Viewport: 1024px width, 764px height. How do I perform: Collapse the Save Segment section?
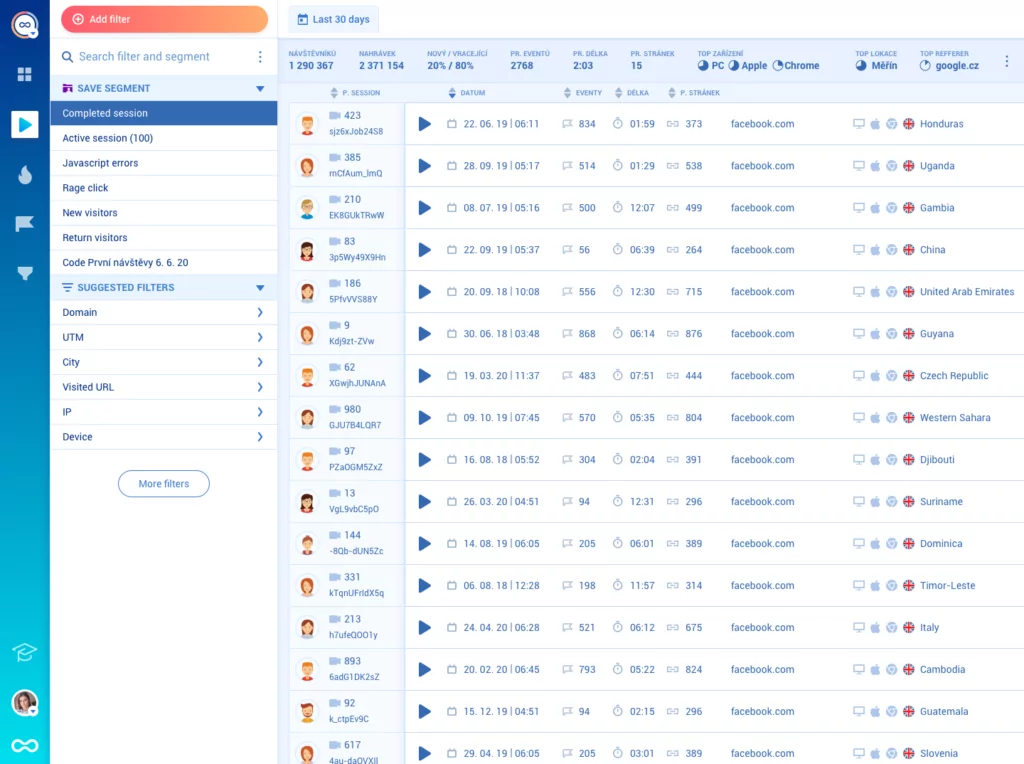(x=260, y=89)
